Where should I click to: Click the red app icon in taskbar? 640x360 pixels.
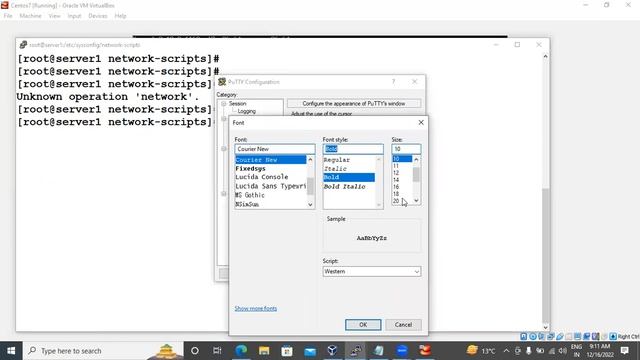point(425,351)
